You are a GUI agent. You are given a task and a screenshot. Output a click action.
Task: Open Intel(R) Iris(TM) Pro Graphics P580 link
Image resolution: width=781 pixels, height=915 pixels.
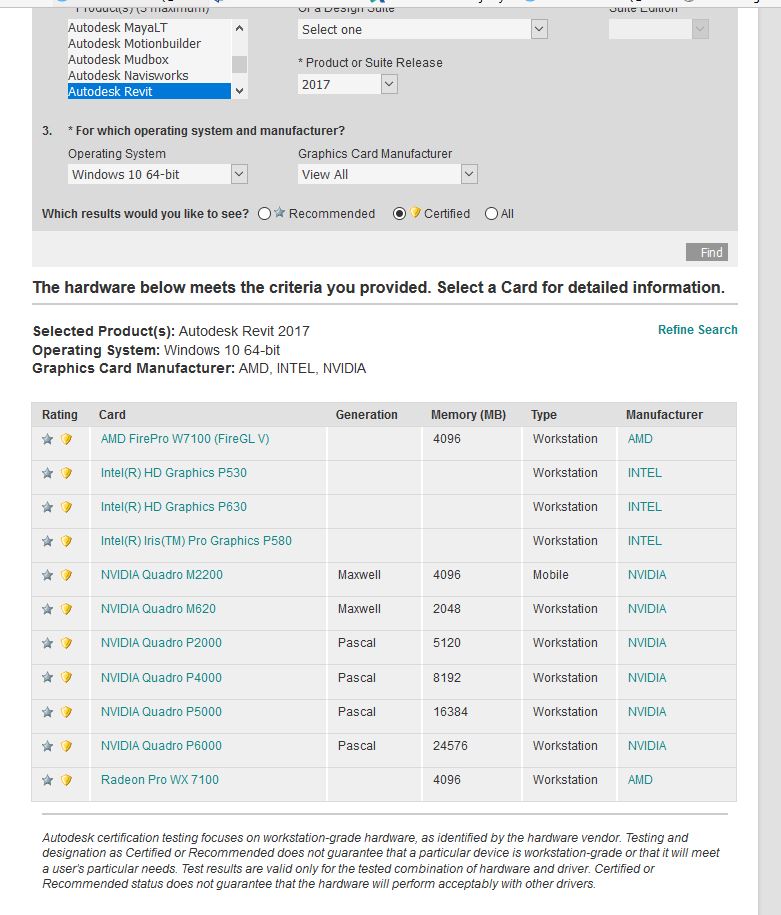[196, 541]
